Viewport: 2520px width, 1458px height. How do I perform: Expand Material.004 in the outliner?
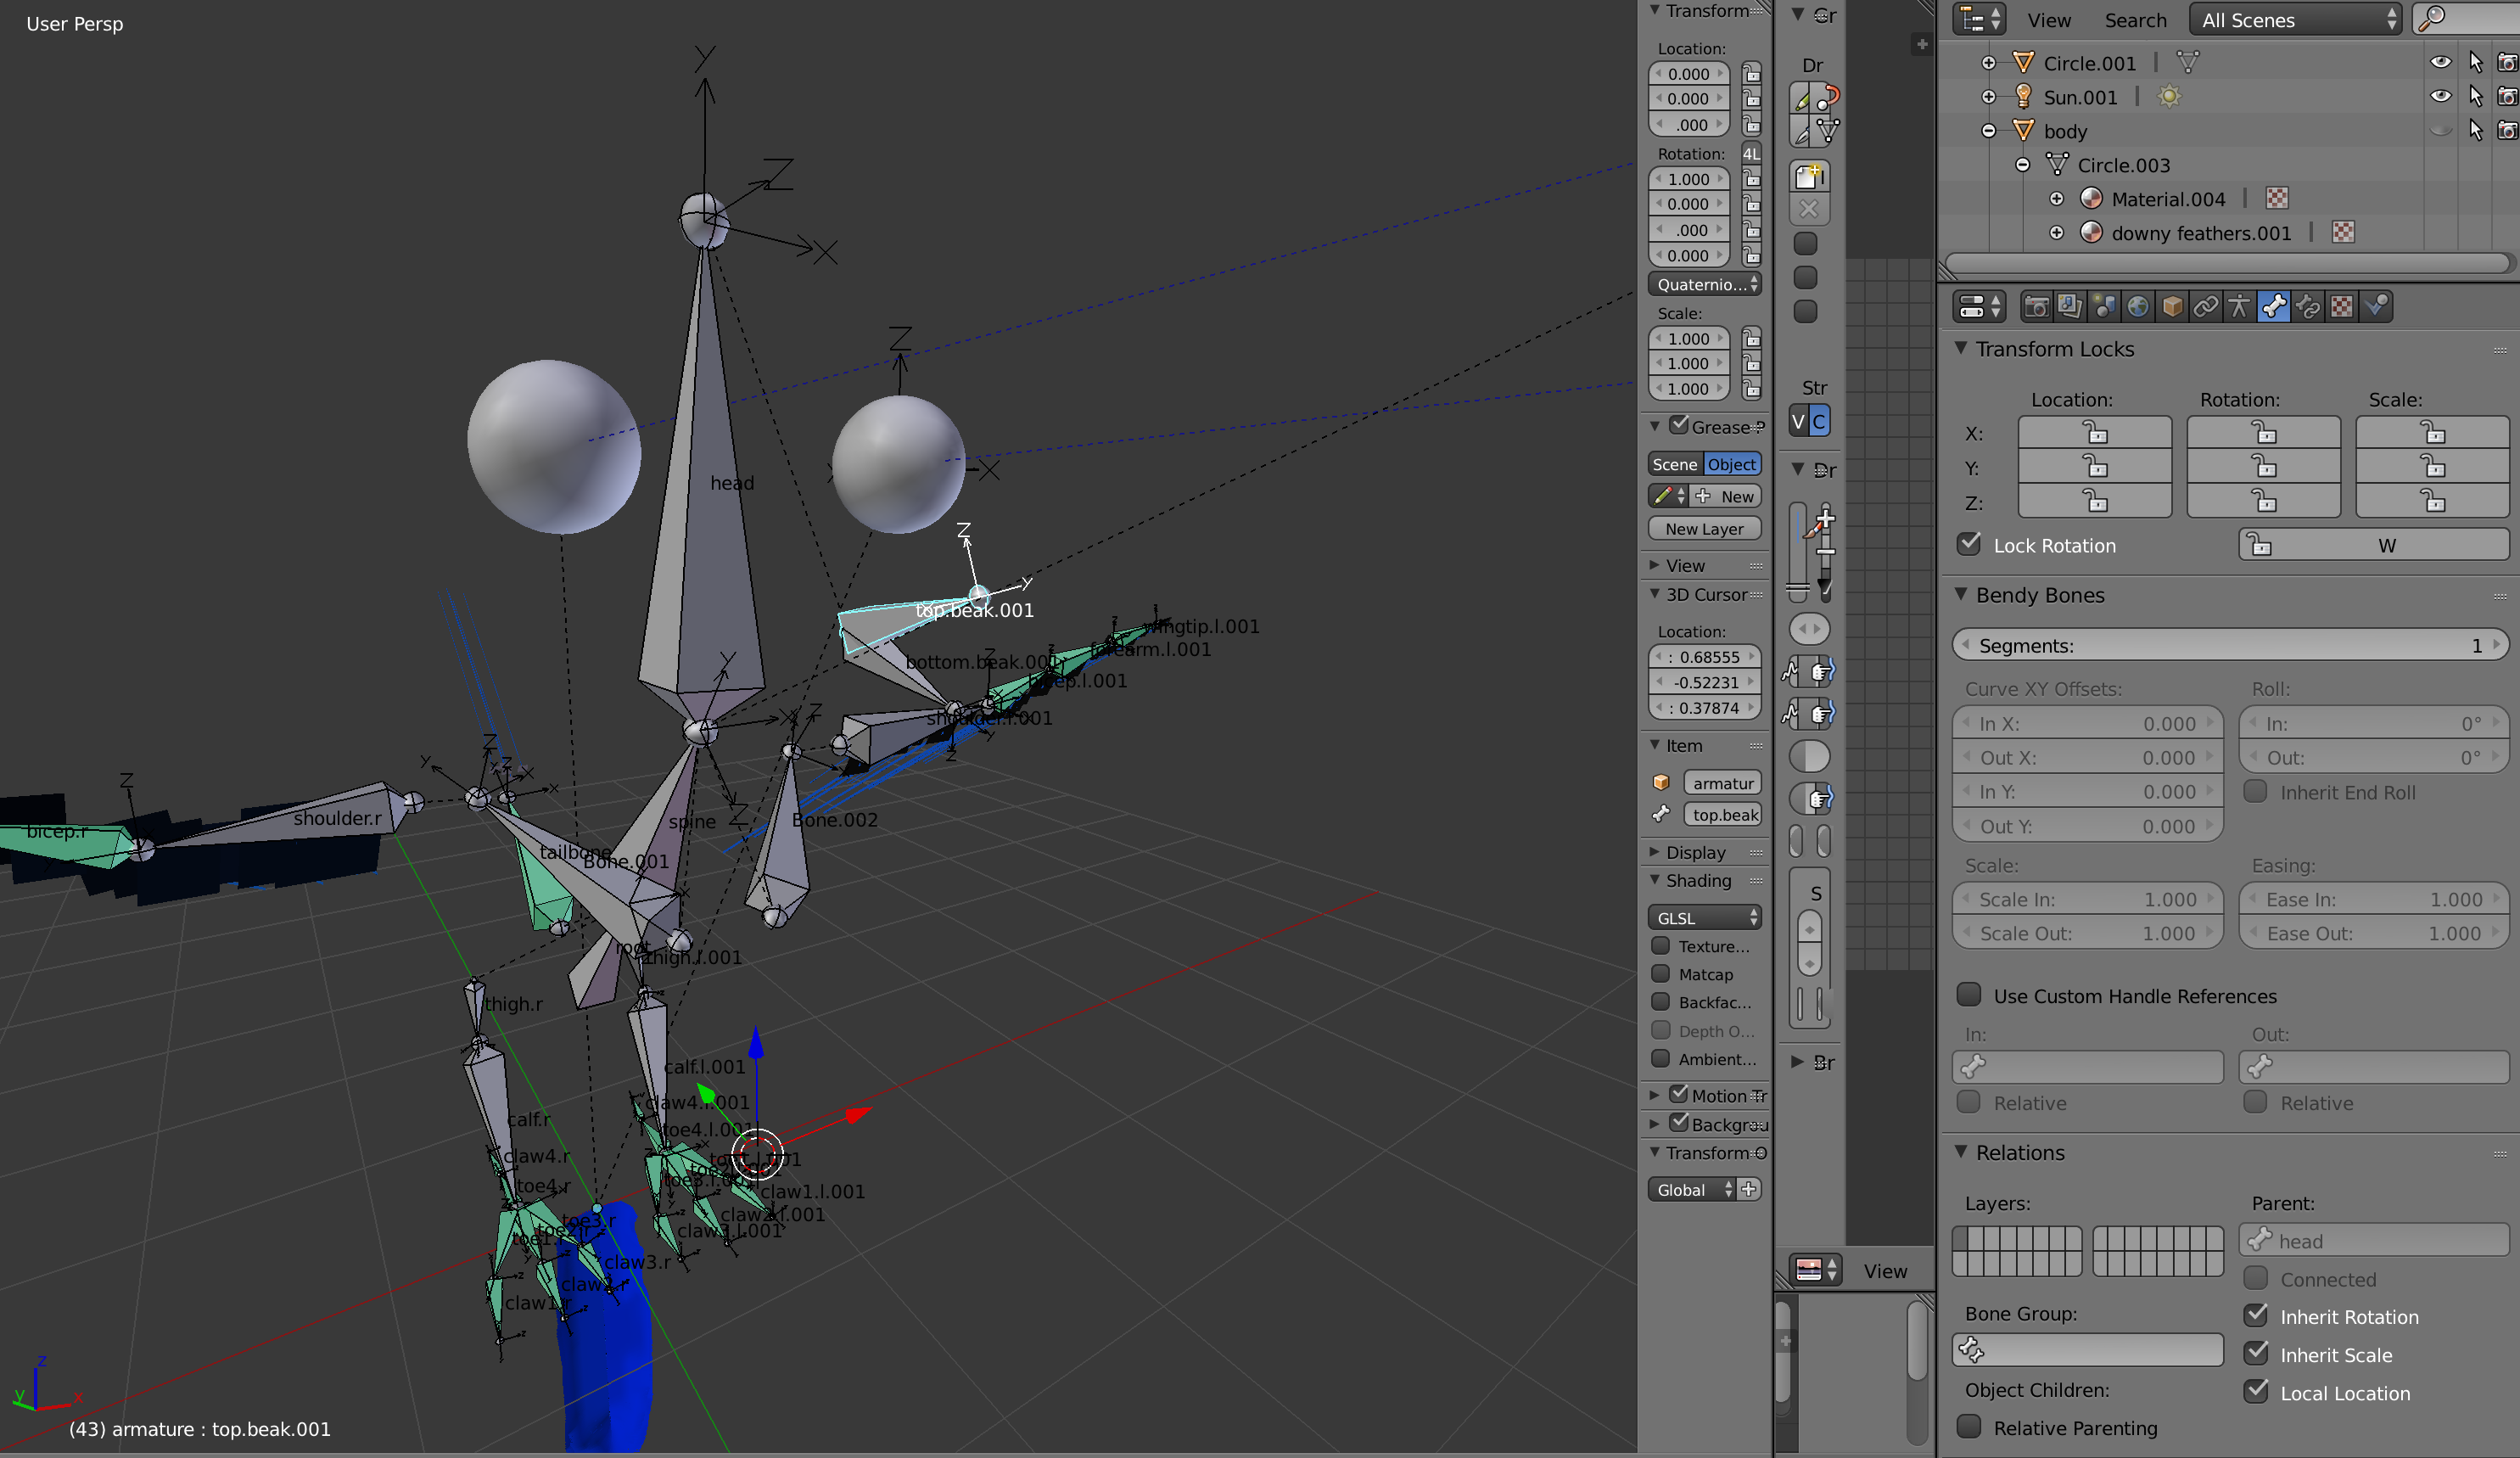(x=2056, y=199)
